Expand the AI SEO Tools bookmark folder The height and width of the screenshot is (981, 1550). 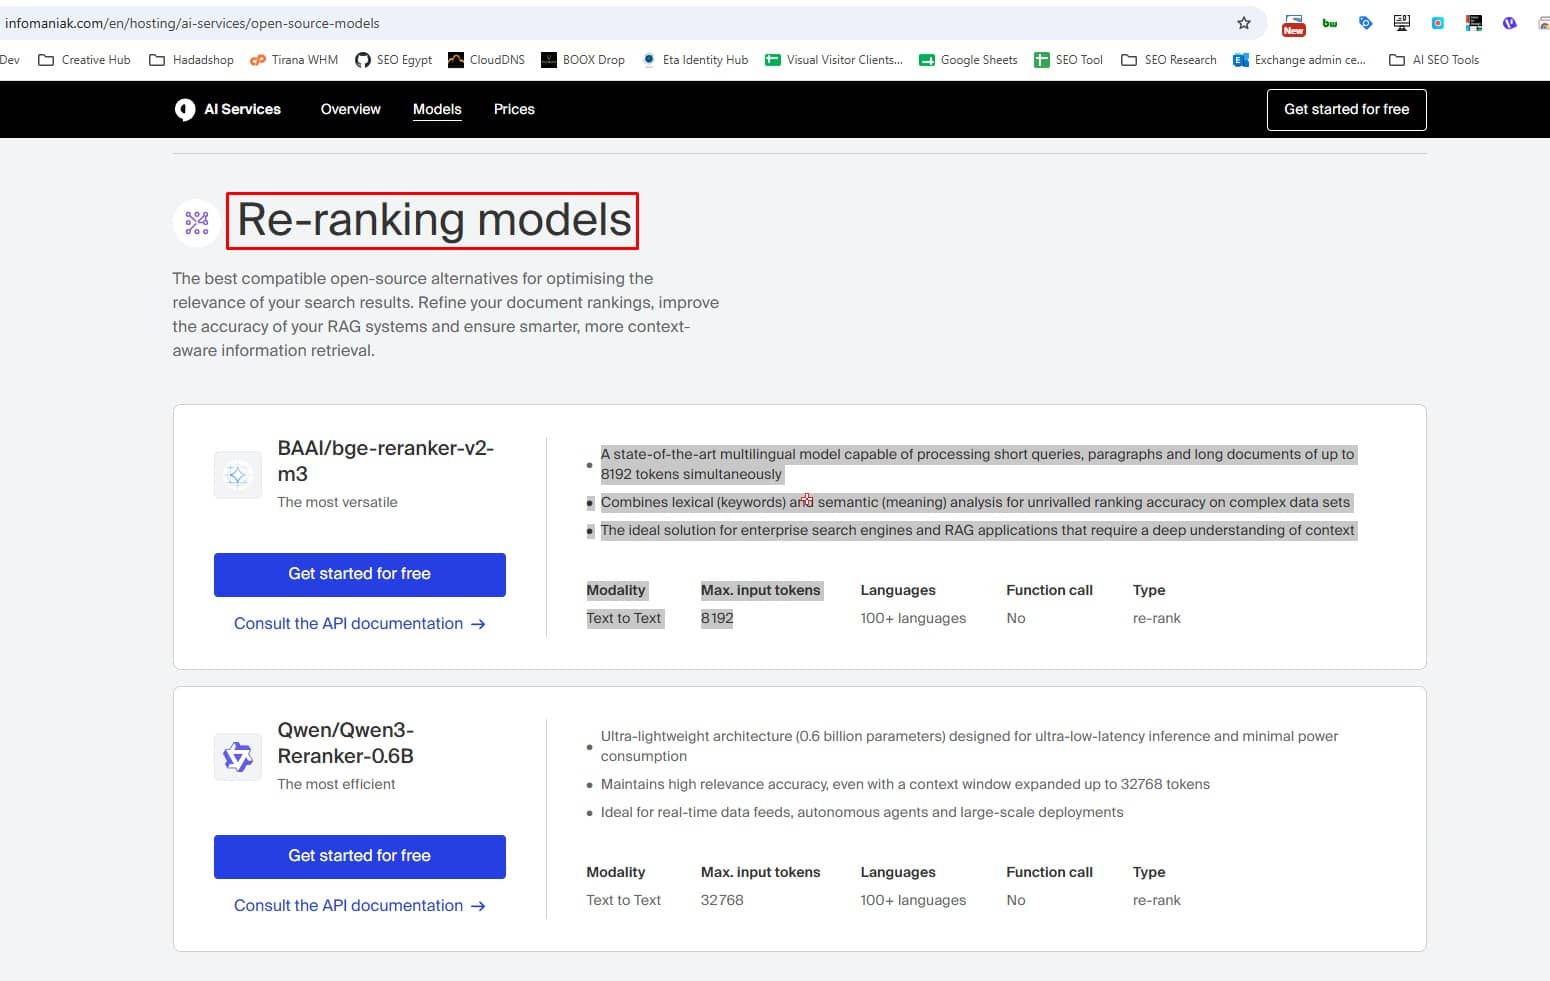tap(1434, 60)
